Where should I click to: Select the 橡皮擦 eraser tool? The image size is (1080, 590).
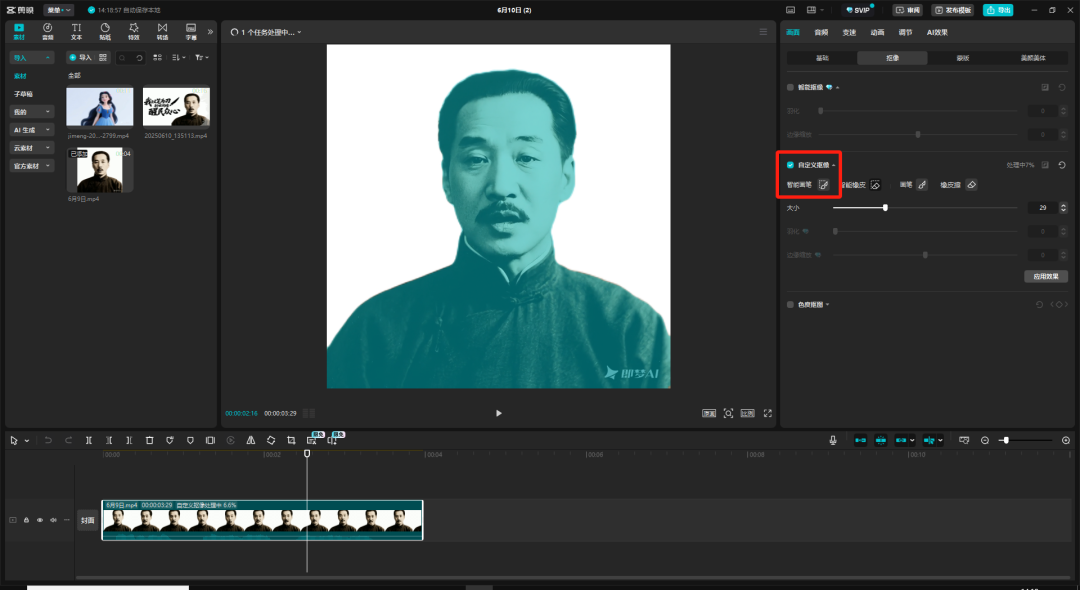click(970, 185)
